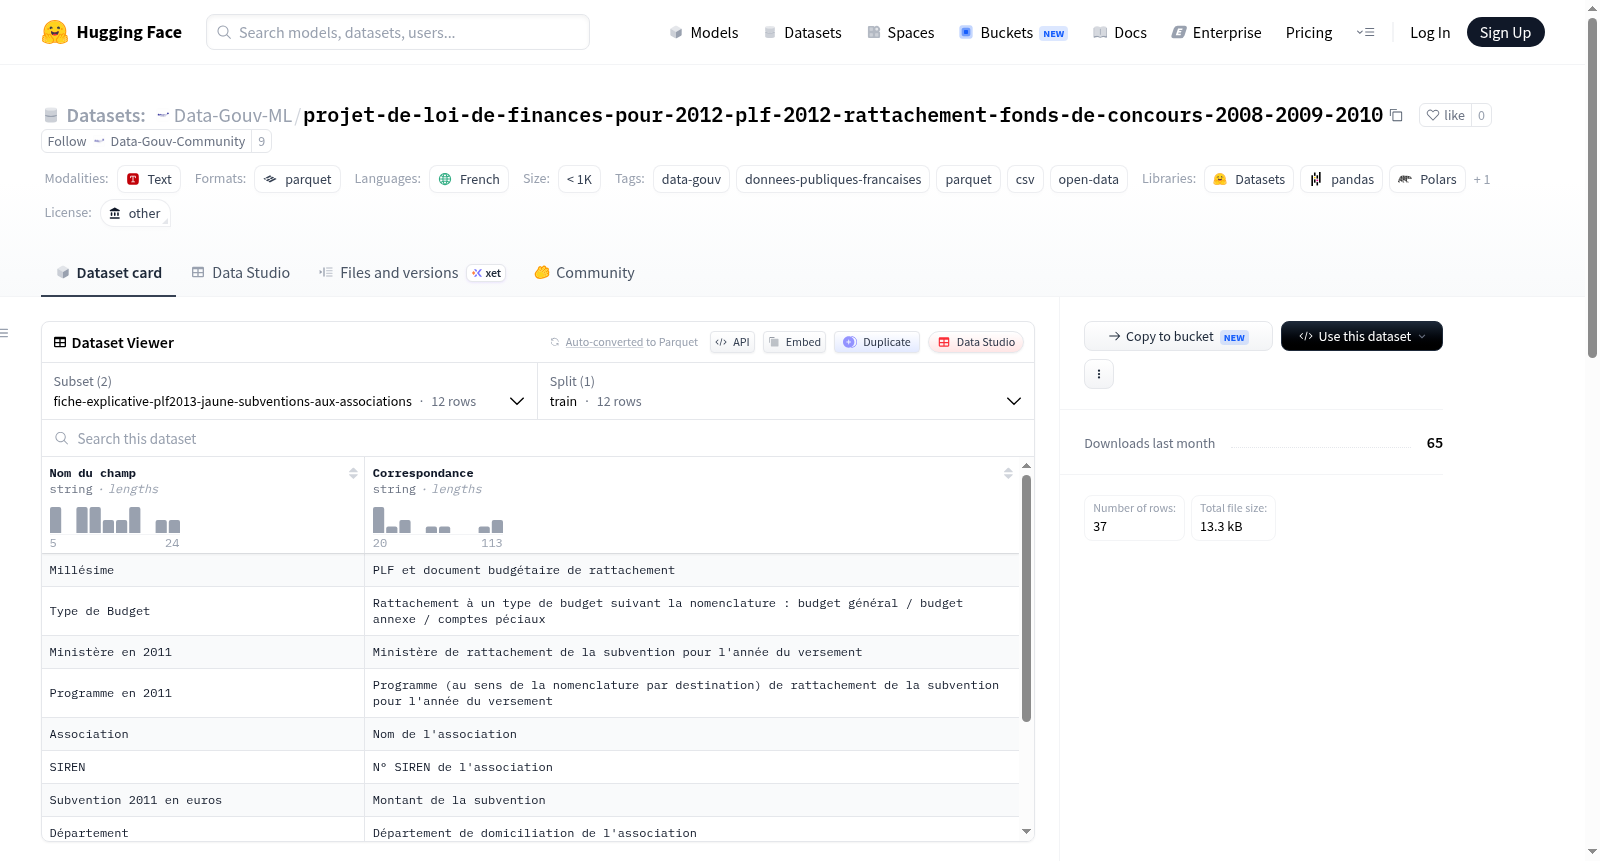The image size is (1600, 861).
Task: Open the Docs nav link
Action: coord(1119,32)
